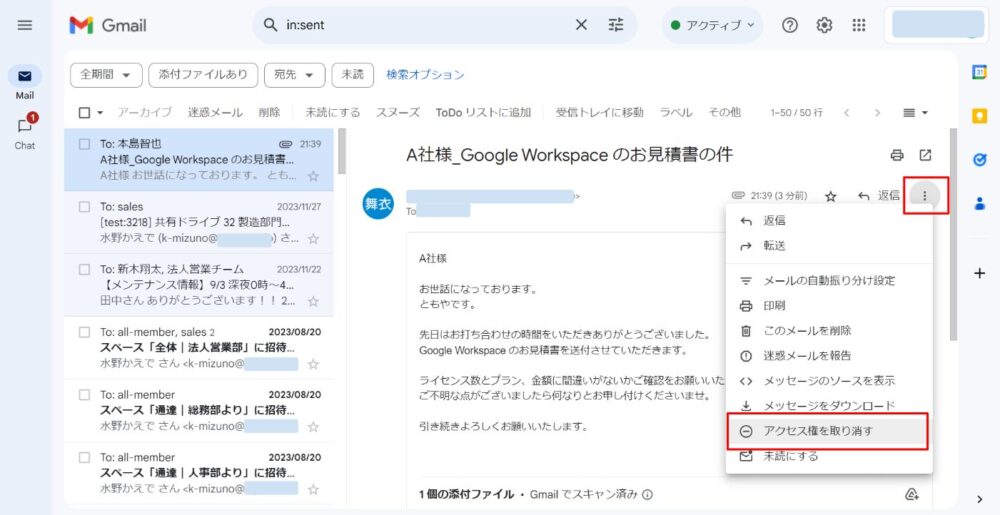Open ラベル in toolbar

coord(675,113)
